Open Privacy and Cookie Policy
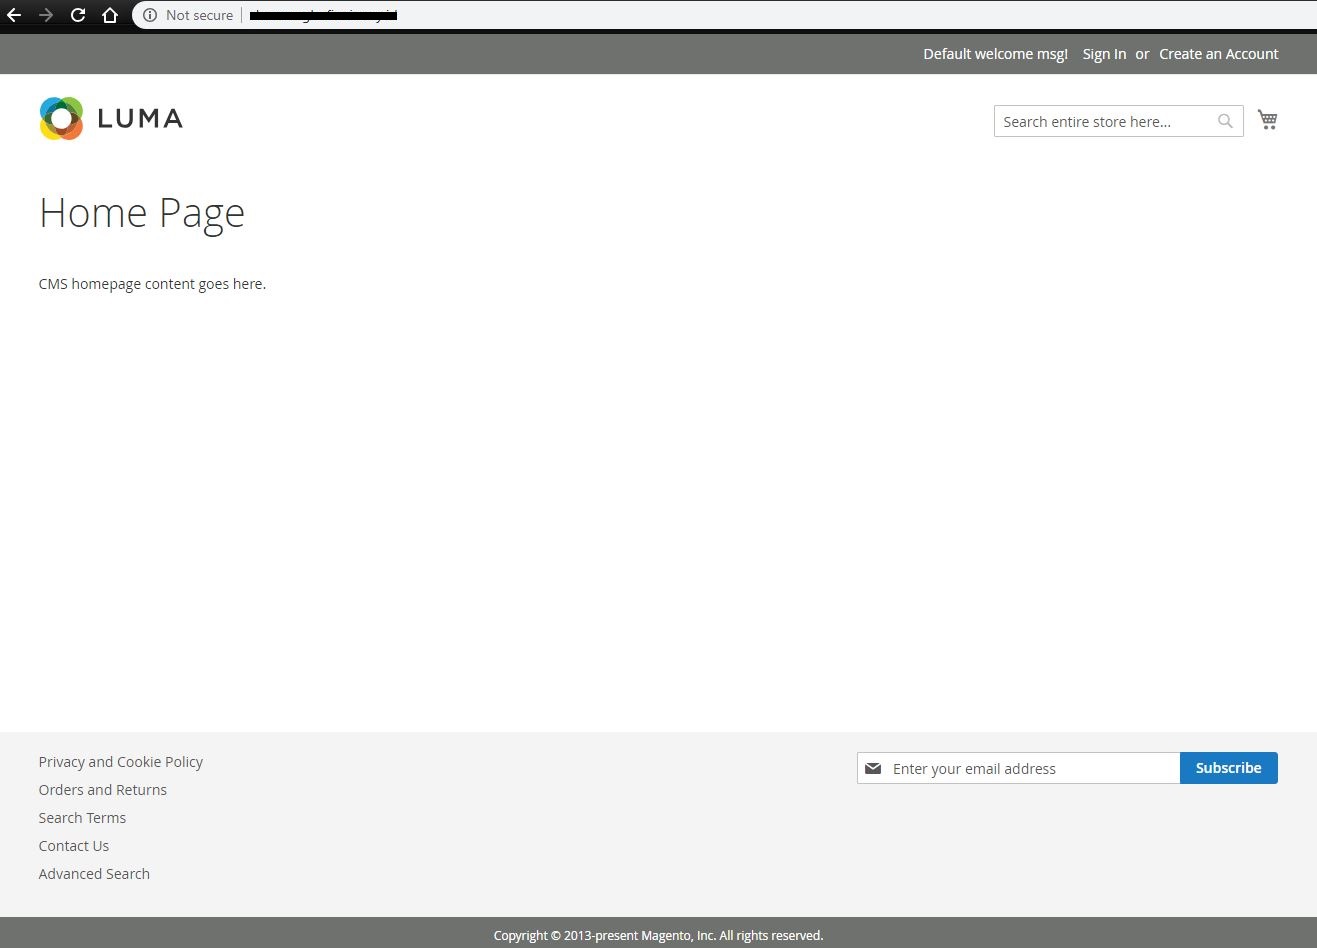The image size is (1317, 948). pos(121,762)
